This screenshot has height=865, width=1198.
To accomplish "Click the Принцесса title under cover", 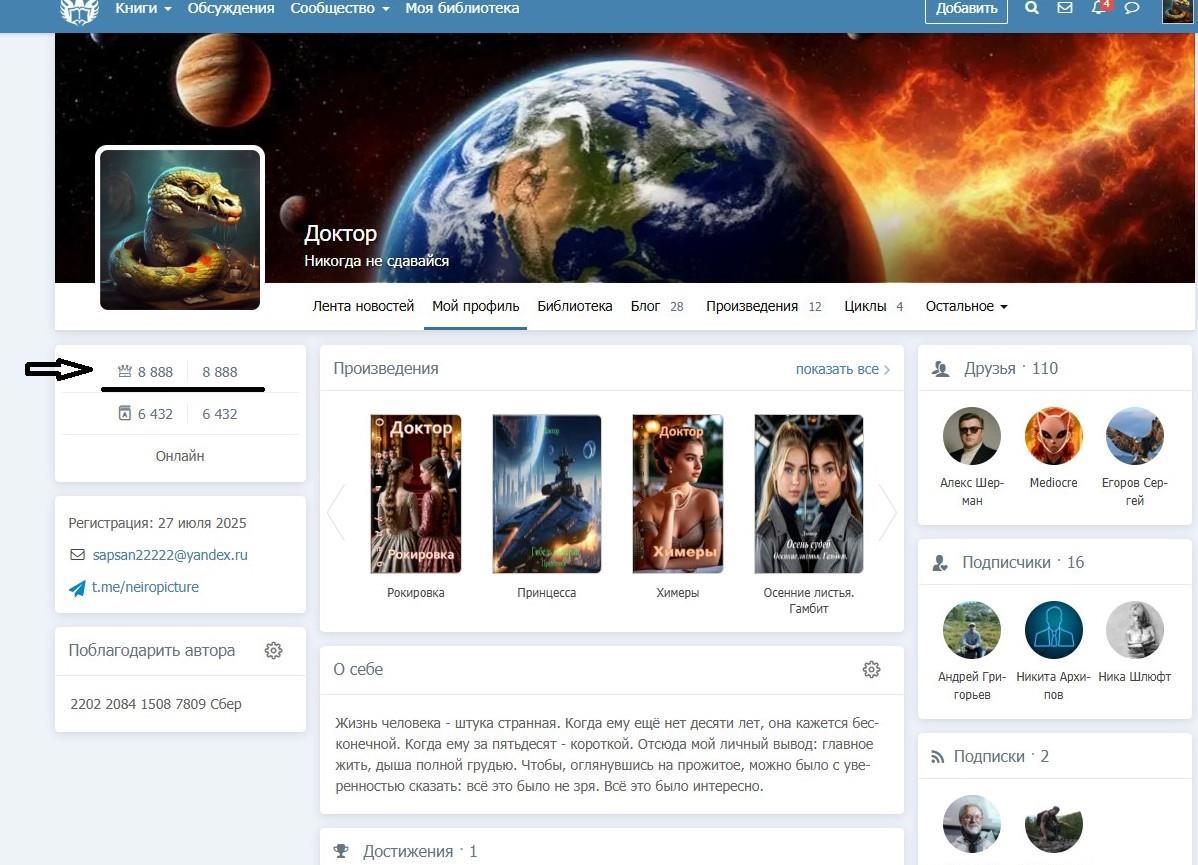I will point(546,593).
